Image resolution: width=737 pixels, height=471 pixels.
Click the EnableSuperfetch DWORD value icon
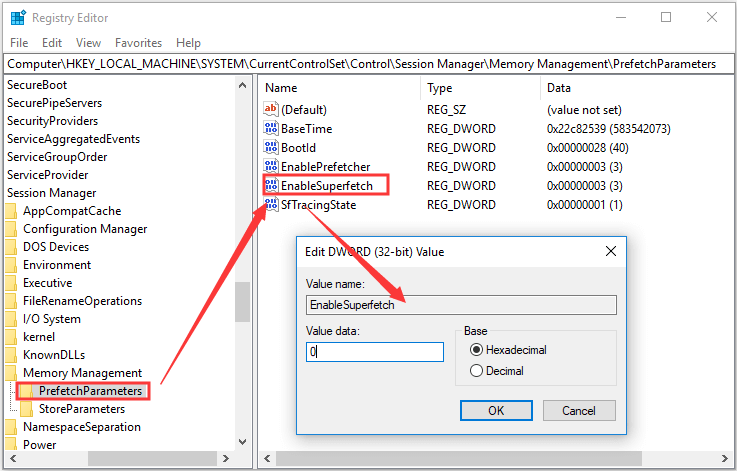(272, 185)
